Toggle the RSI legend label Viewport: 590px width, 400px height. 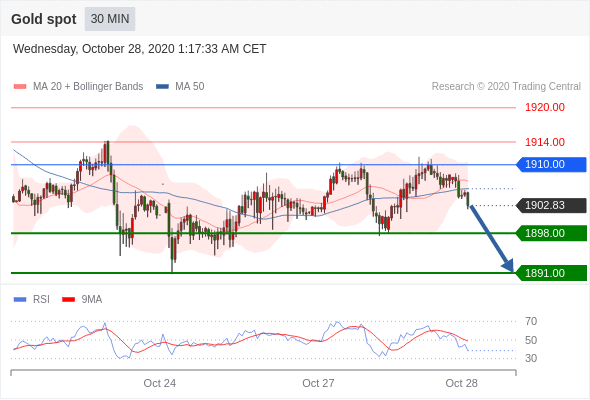point(41,300)
